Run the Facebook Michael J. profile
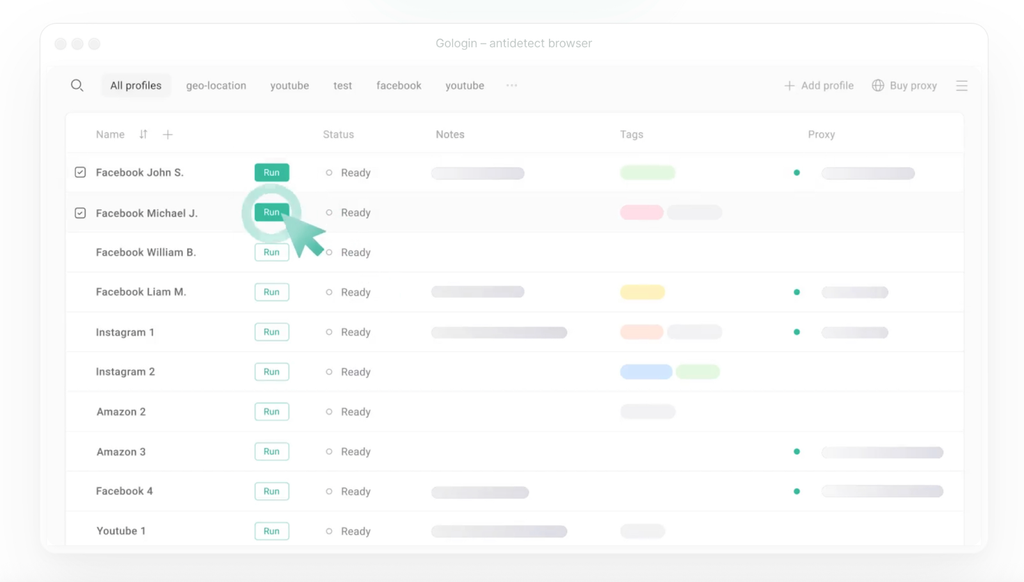The height and width of the screenshot is (582, 1024). click(x=272, y=212)
